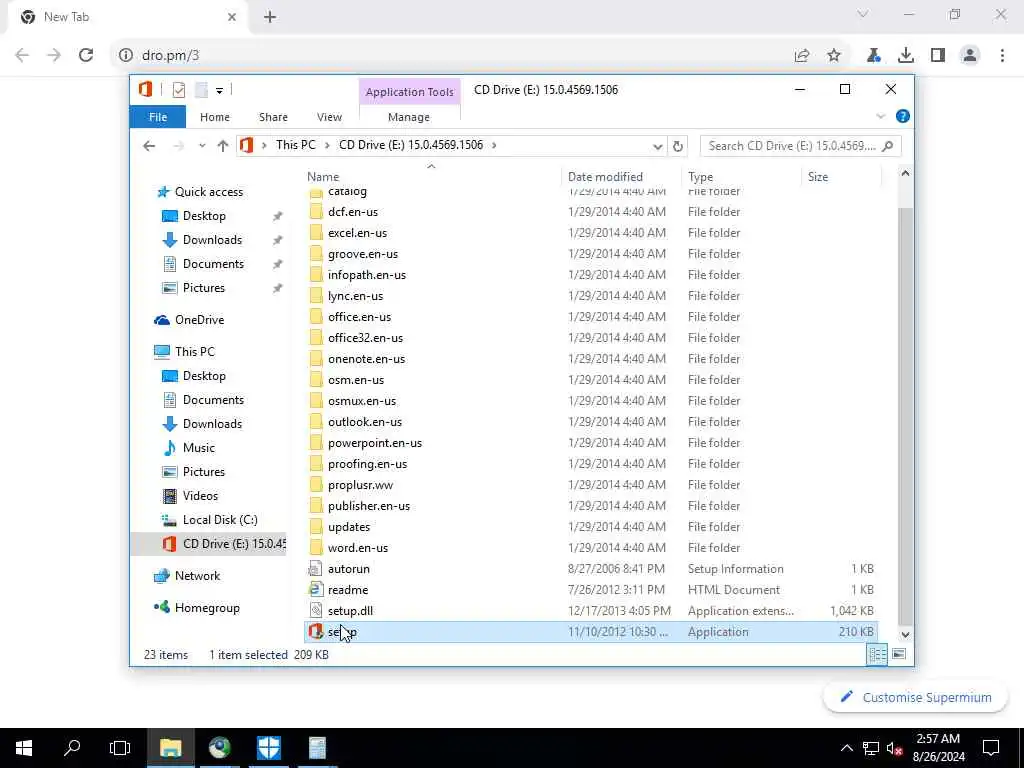Open the Action Center notifications icon

coord(991,748)
